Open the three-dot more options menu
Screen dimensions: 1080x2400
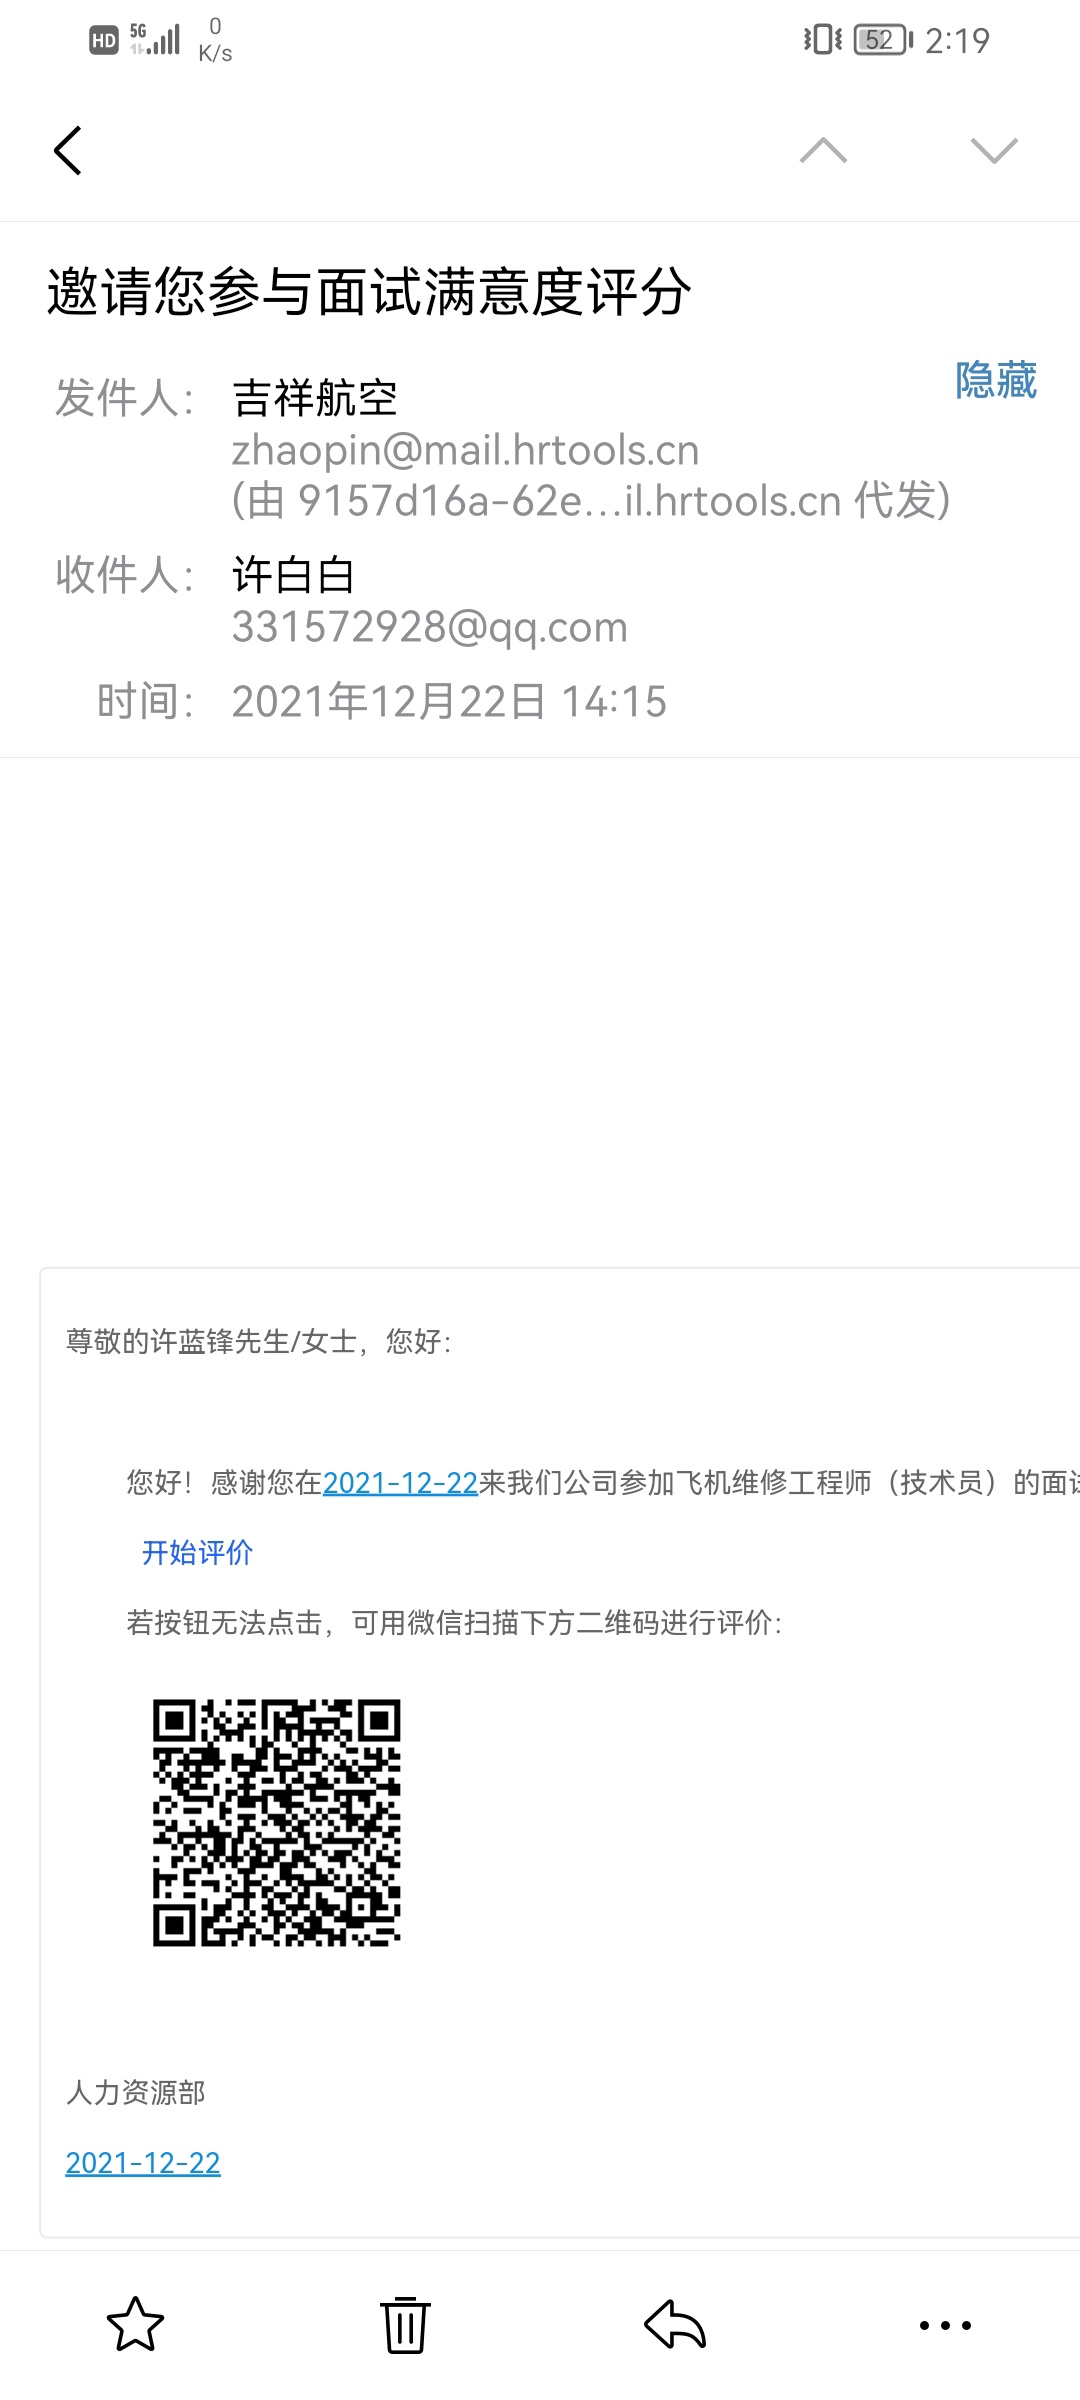point(945,2325)
